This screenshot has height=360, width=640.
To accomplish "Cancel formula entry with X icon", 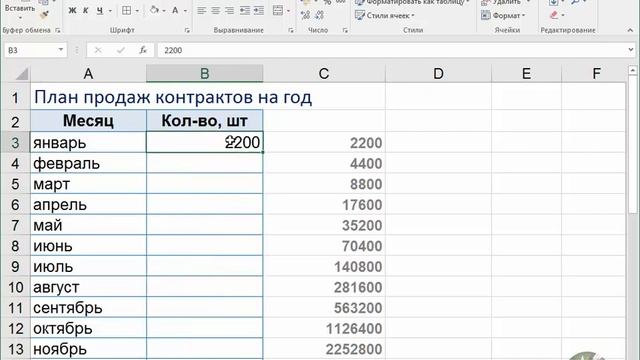I will click(x=98, y=50).
